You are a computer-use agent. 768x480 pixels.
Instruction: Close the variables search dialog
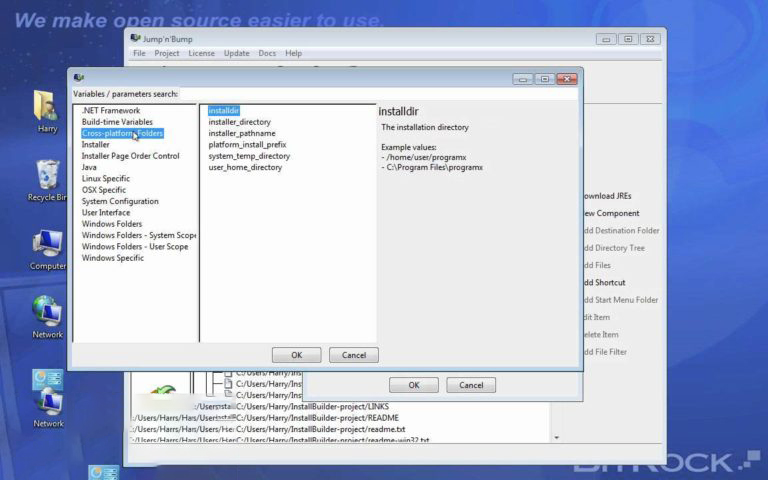[567, 79]
